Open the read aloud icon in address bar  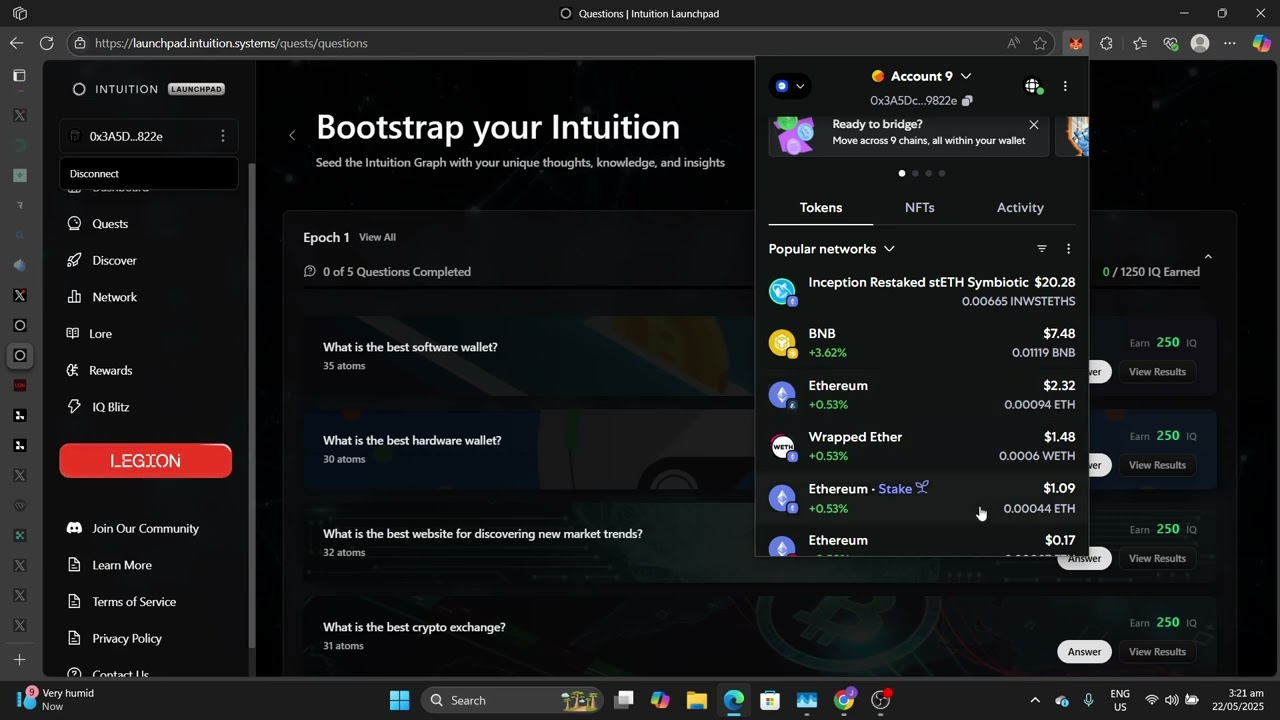pyautogui.click(x=1013, y=43)
